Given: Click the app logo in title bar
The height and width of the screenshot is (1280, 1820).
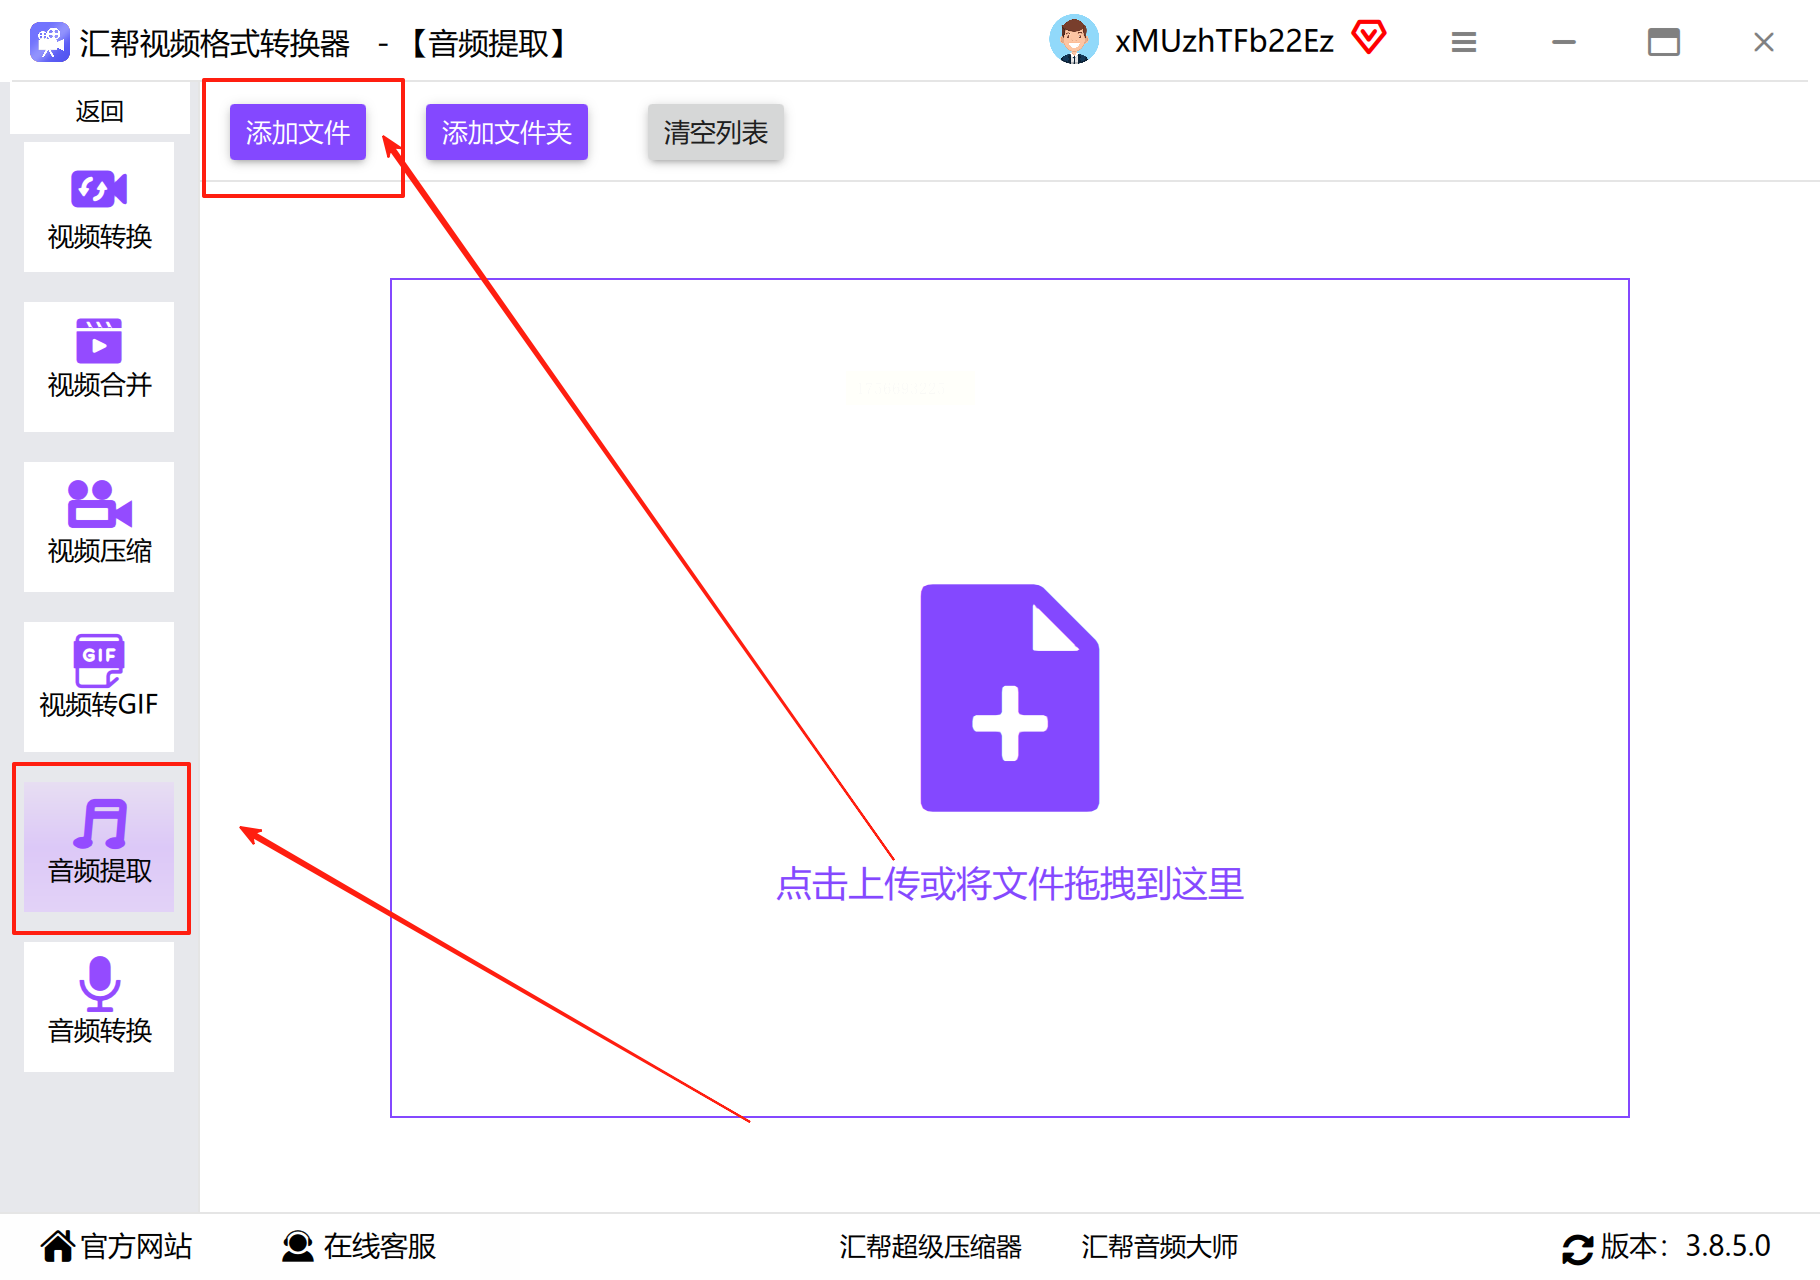Looking at the screenshot, I should tap(49, 43).
